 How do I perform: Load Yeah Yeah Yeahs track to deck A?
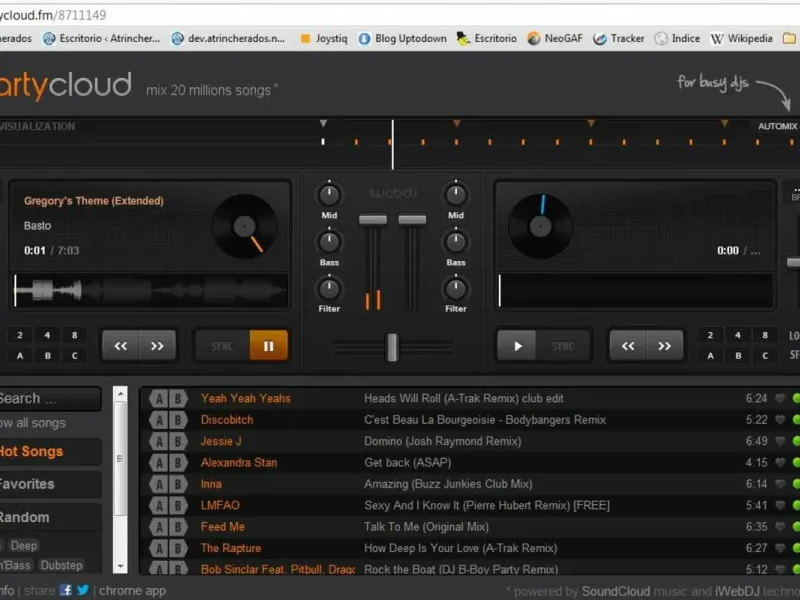coord(159,398)
